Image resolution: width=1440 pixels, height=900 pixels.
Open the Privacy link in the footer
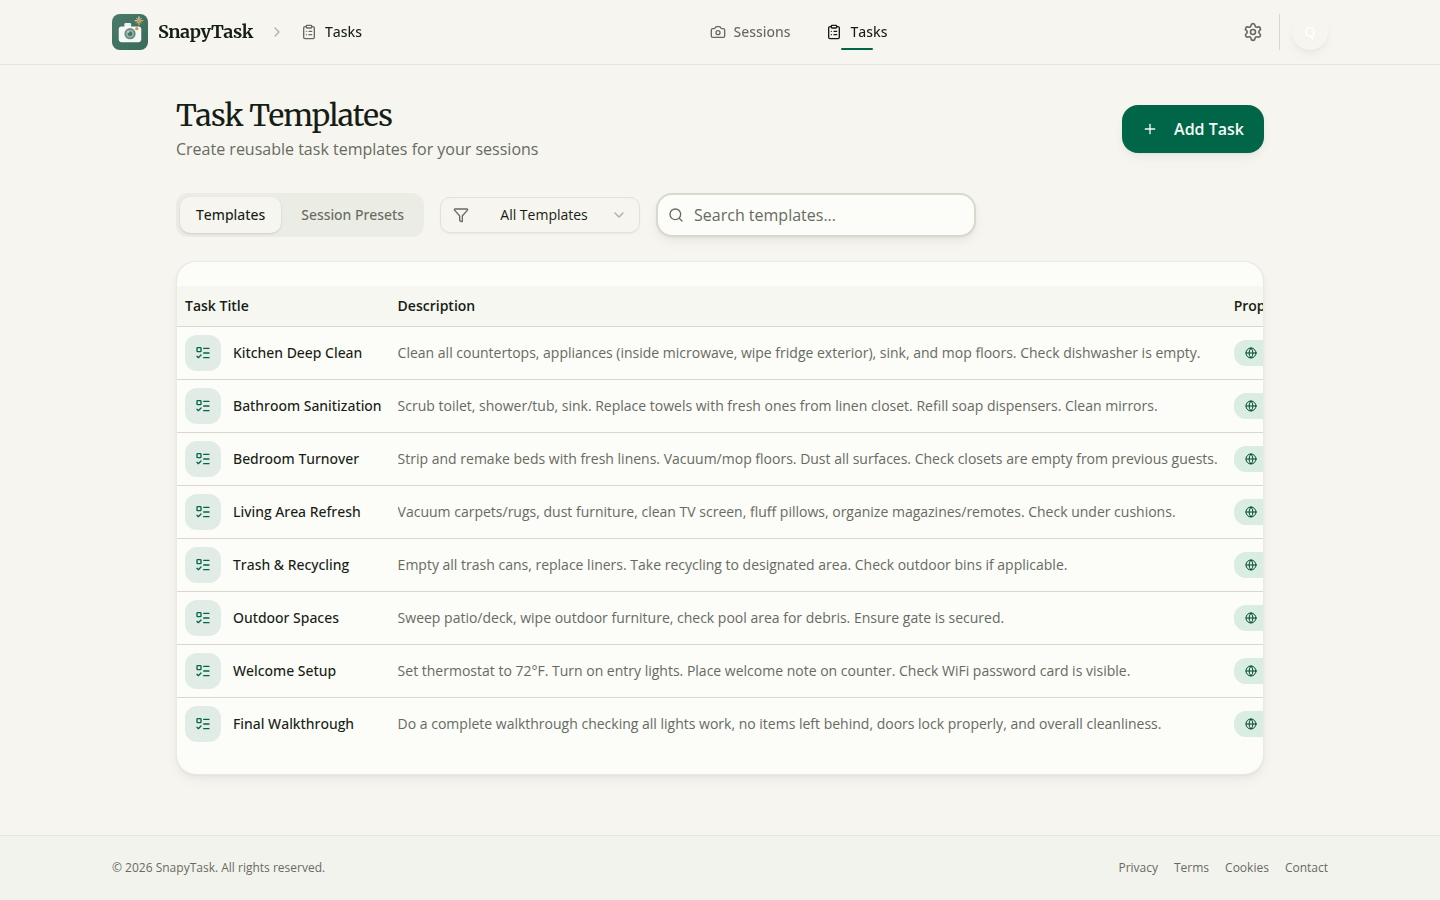click(x=1138, y=867)
